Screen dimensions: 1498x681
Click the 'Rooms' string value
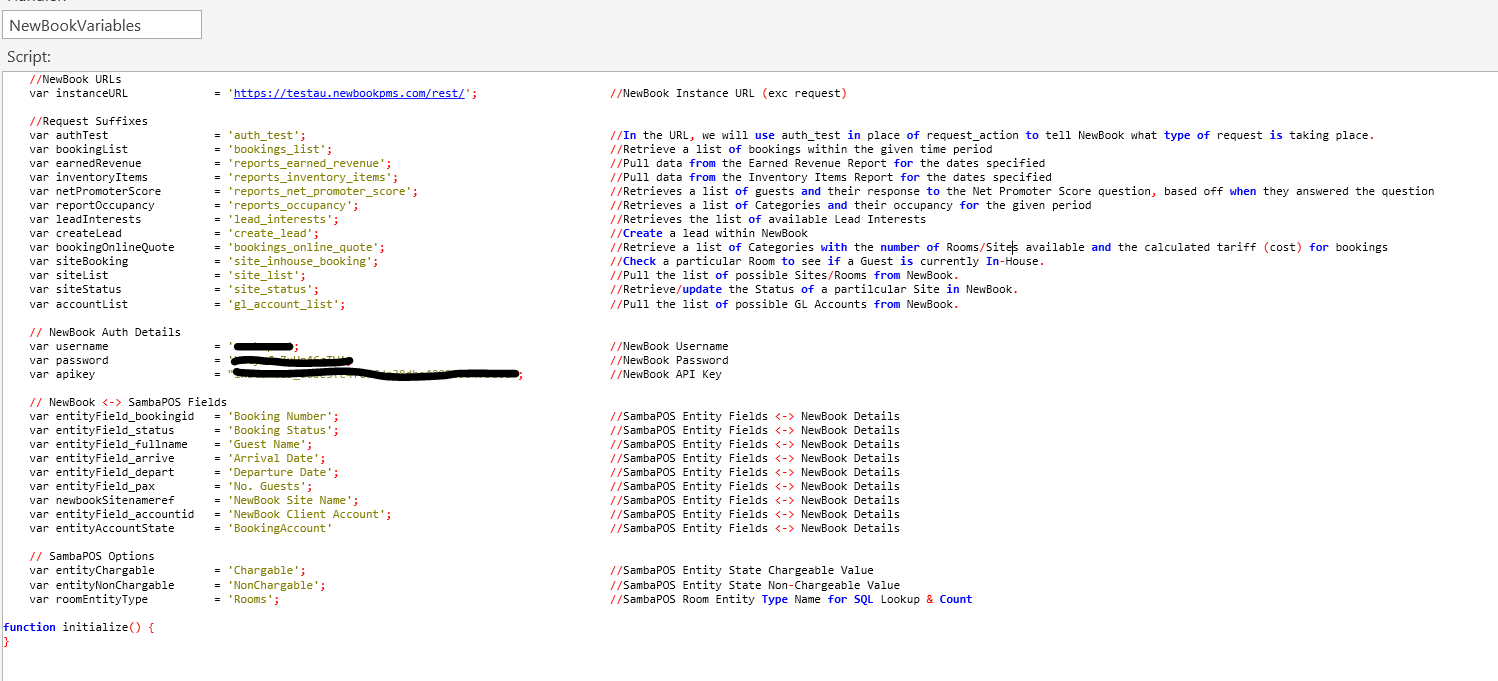click(x=251, y=599)
